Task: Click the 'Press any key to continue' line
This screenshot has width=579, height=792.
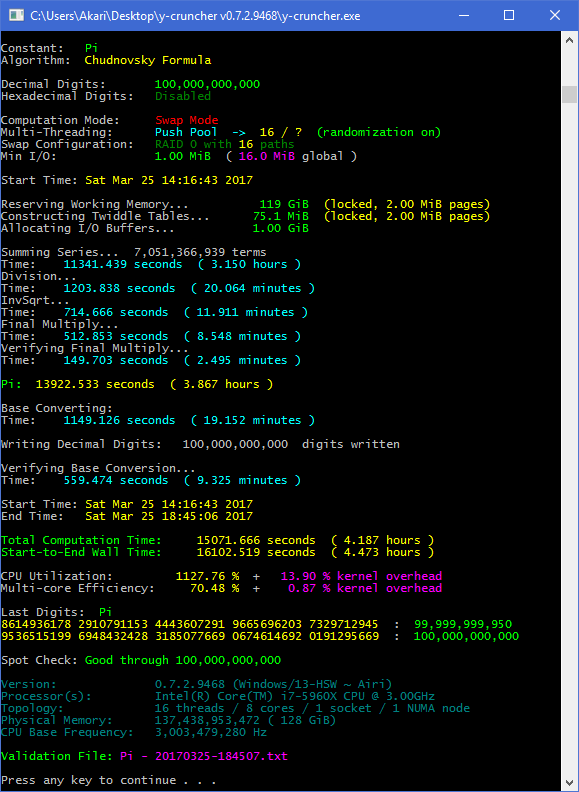Action: (x=109, y=780)
